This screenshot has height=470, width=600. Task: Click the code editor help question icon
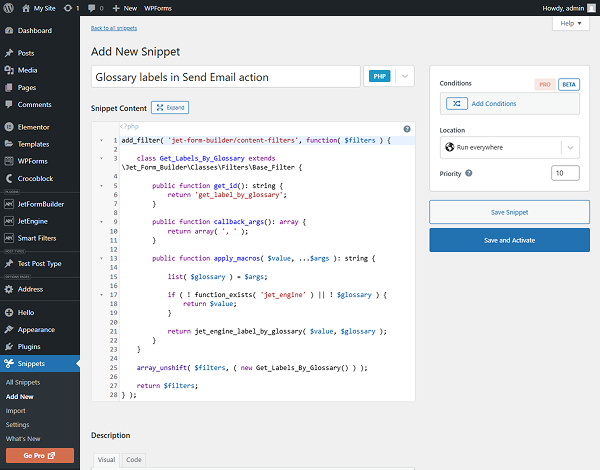point(407,129)
